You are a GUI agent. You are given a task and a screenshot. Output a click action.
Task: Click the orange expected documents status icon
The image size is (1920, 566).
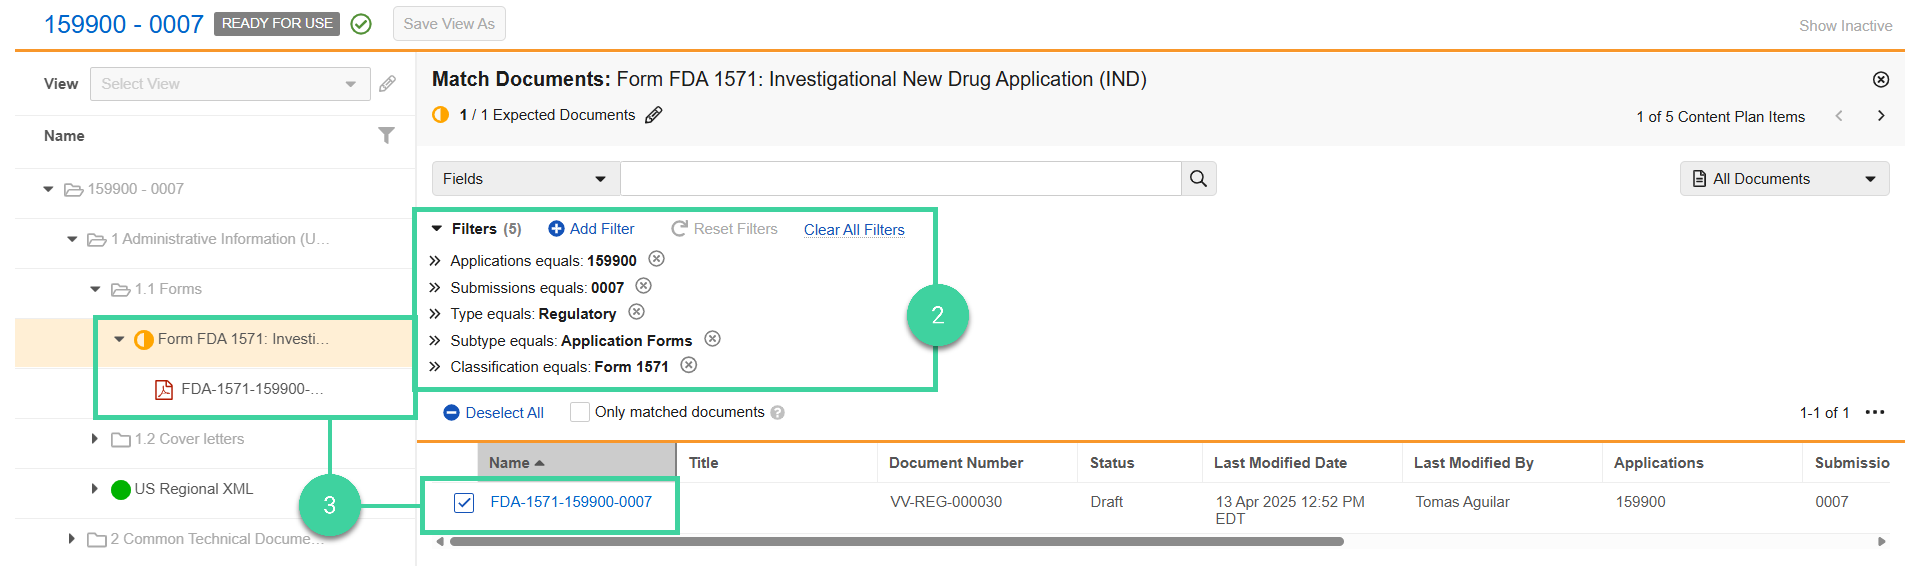(x=440, y=115)
